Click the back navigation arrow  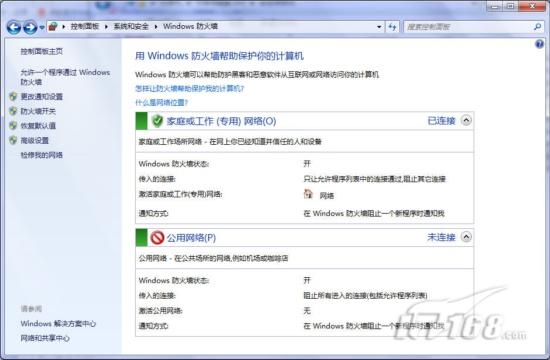pyautogui.click(x=14, y=27)
